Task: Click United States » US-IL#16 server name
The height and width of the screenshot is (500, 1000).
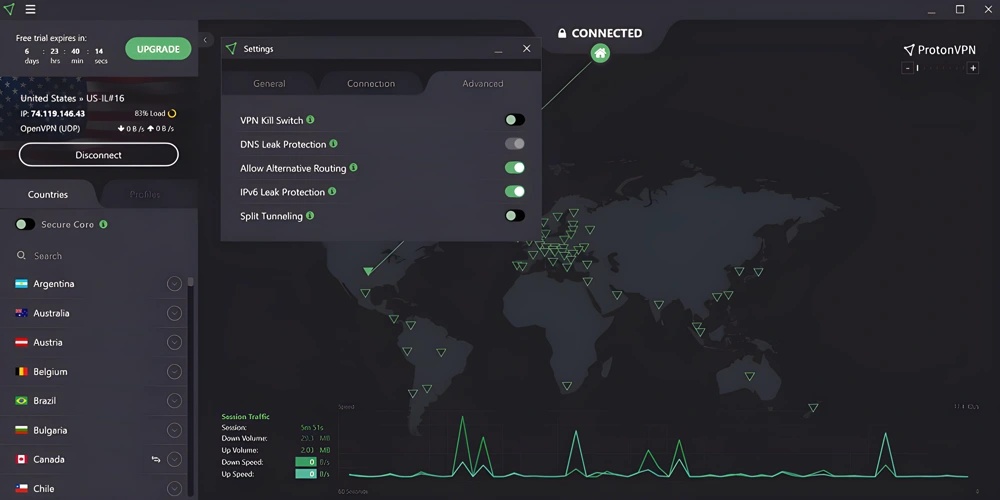Action: click(73, 98)
